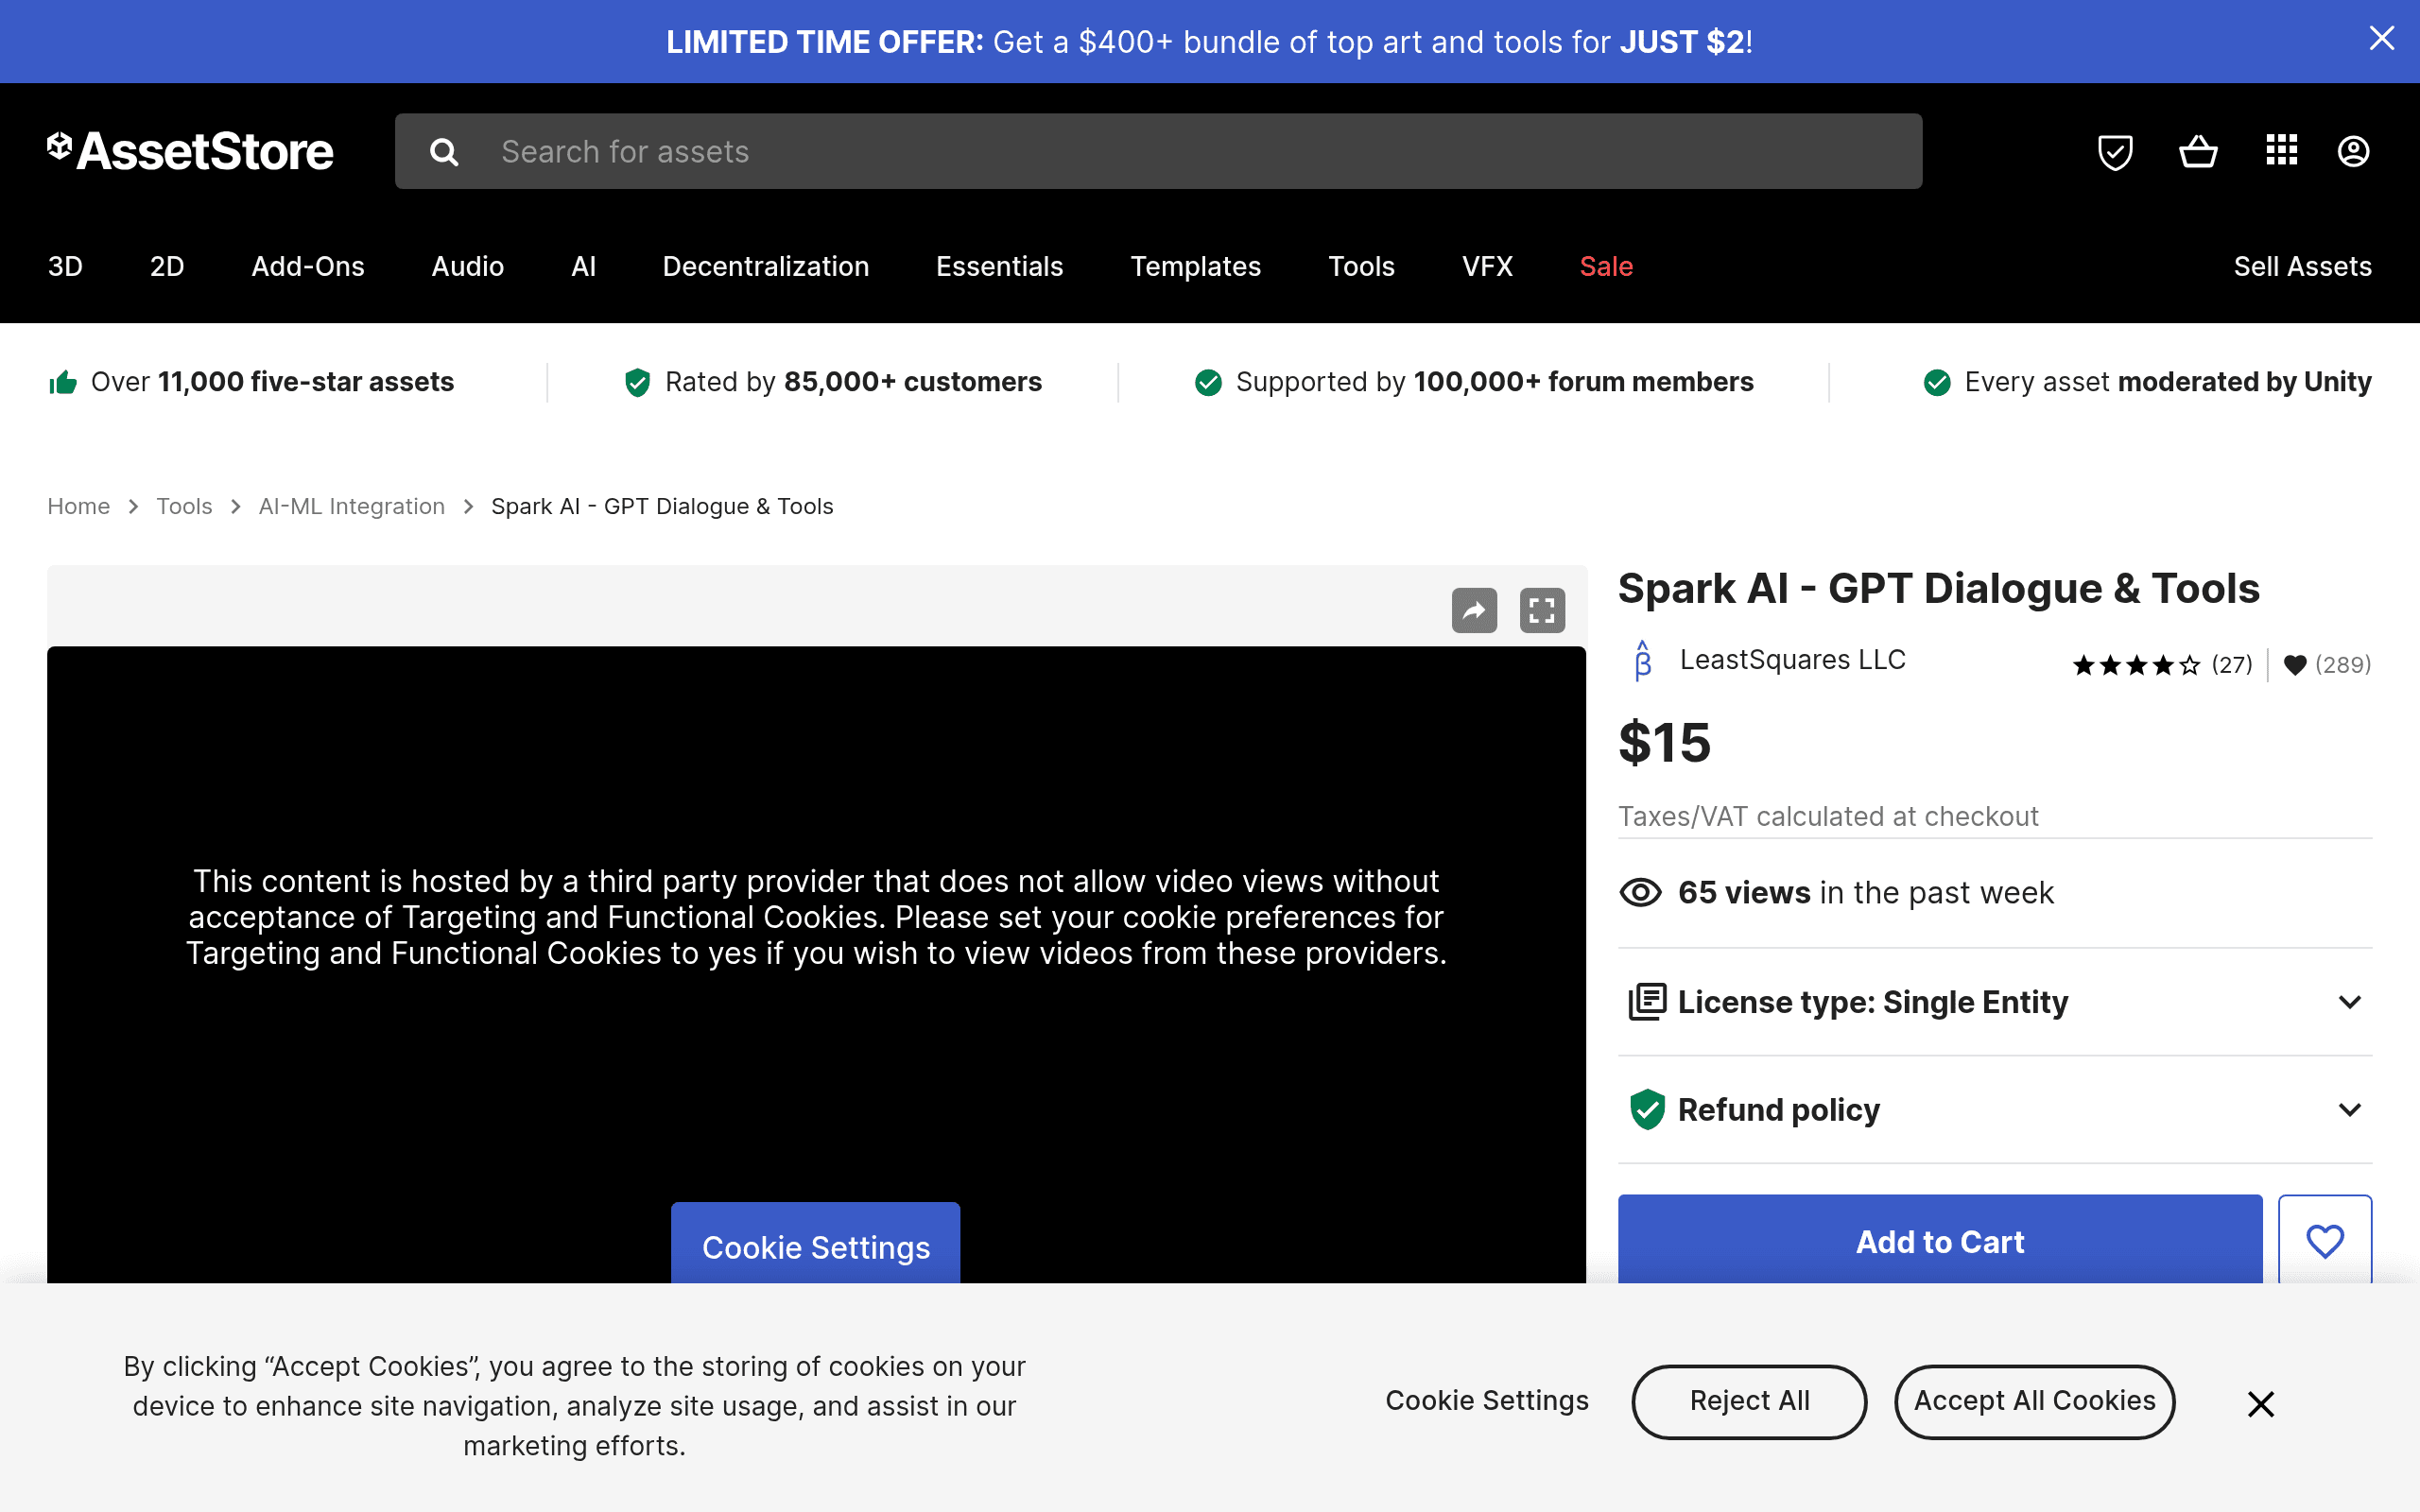The width and height of the screenshot is (2420, 1512).
Task: Open the Sale menu item
Action: tap(1606, 266)
